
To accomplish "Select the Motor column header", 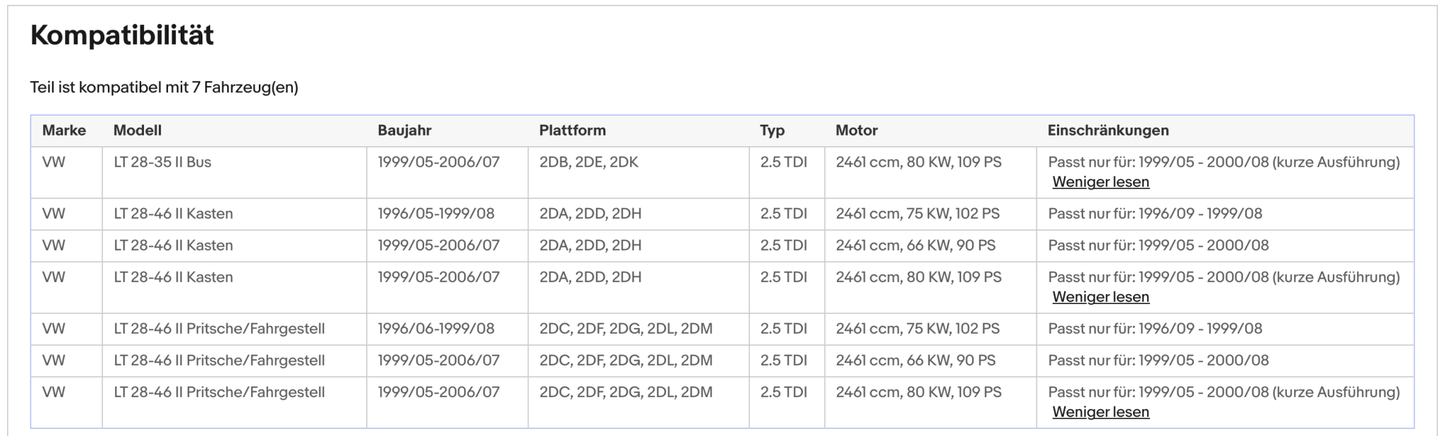I will tap(856, 131).
